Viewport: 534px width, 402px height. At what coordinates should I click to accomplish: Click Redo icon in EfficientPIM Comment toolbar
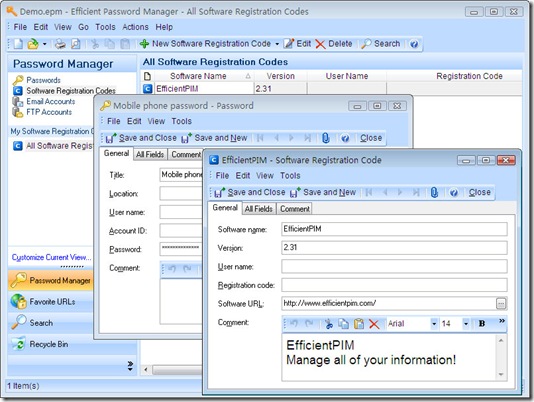pyautogui.click(x=309, y=323)
